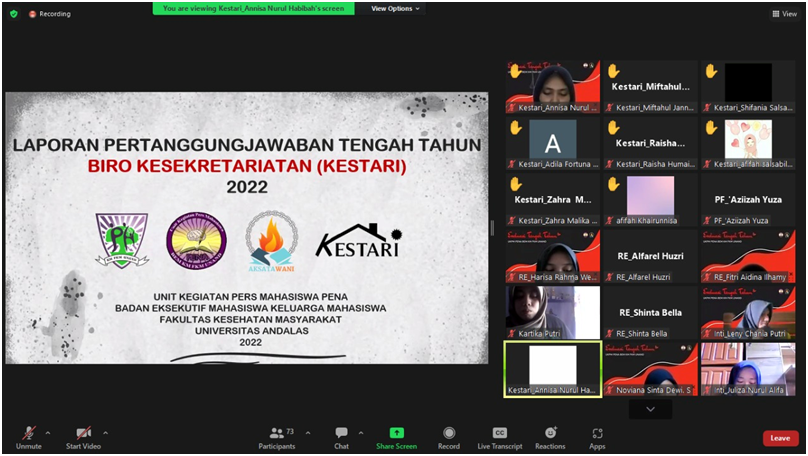808x456 pixels.
Task: Leave the meeting
Action: click(x=780, y=438)
